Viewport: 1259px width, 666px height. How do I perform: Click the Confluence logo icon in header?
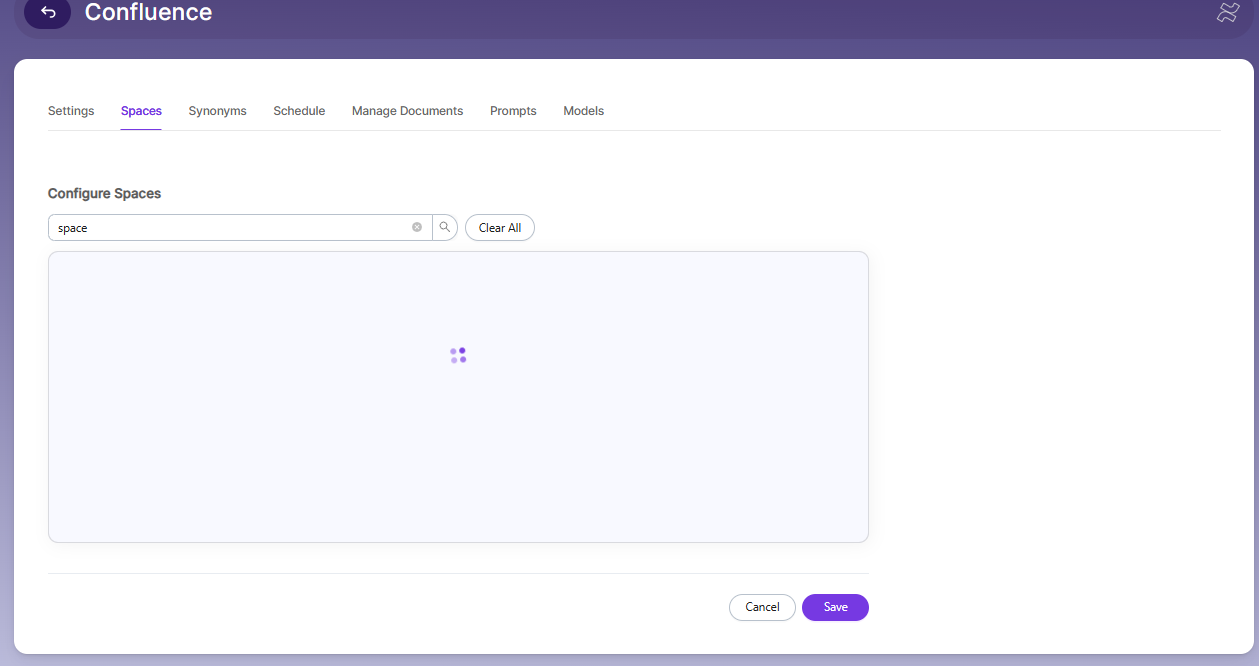[x=1228, y=12]
